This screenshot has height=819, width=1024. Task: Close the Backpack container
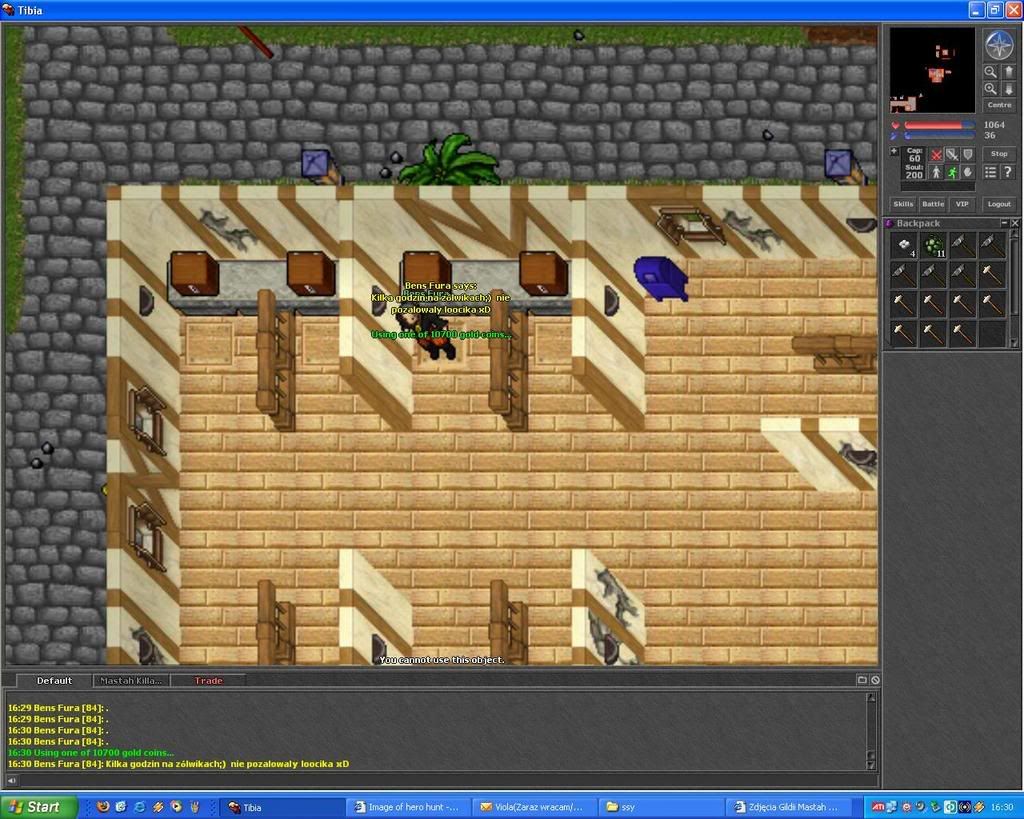(1015, 223)
